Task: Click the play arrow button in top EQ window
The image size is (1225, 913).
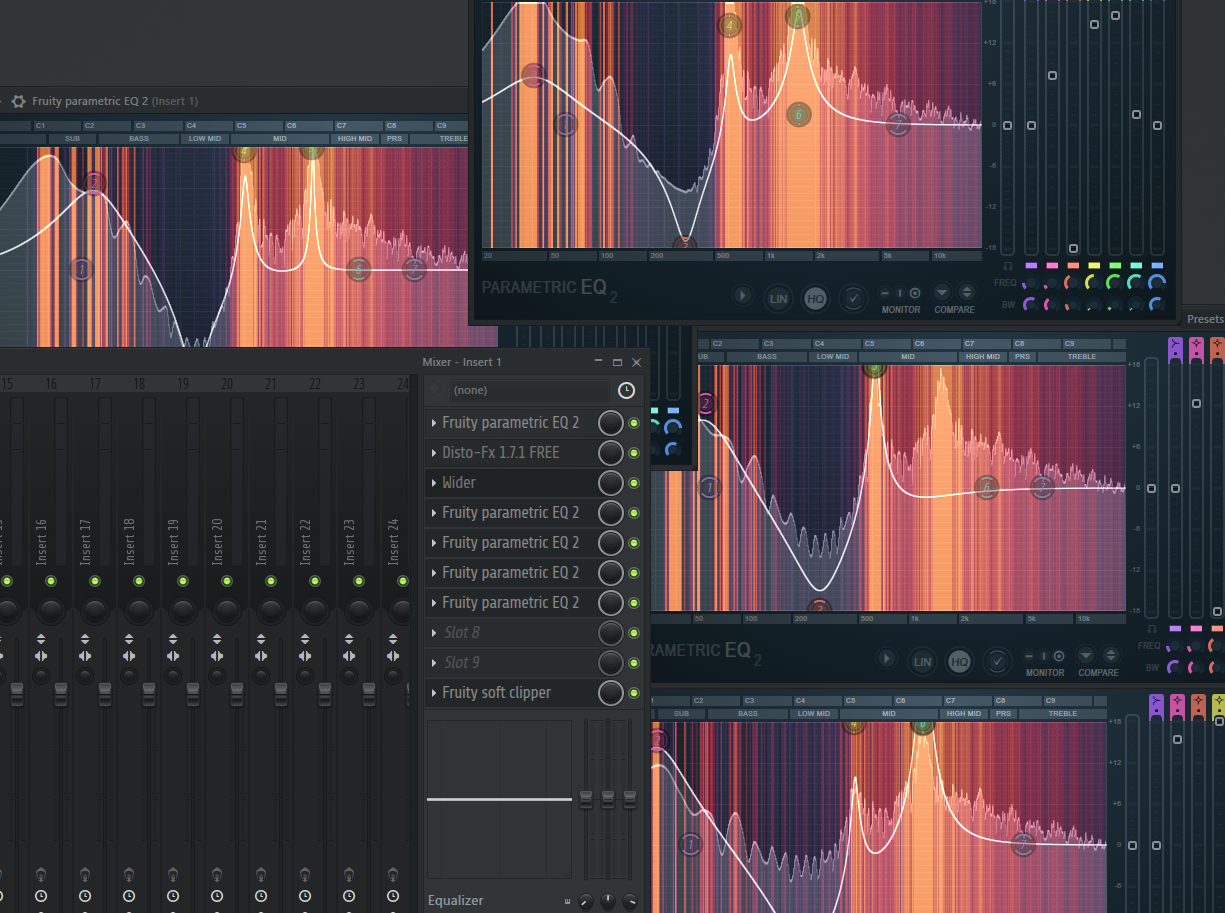Action: (x=742, y=296)
